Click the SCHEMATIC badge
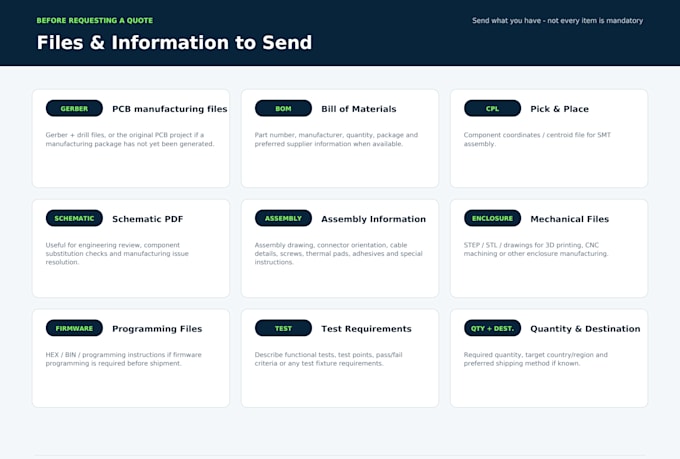 click(74, 218)
